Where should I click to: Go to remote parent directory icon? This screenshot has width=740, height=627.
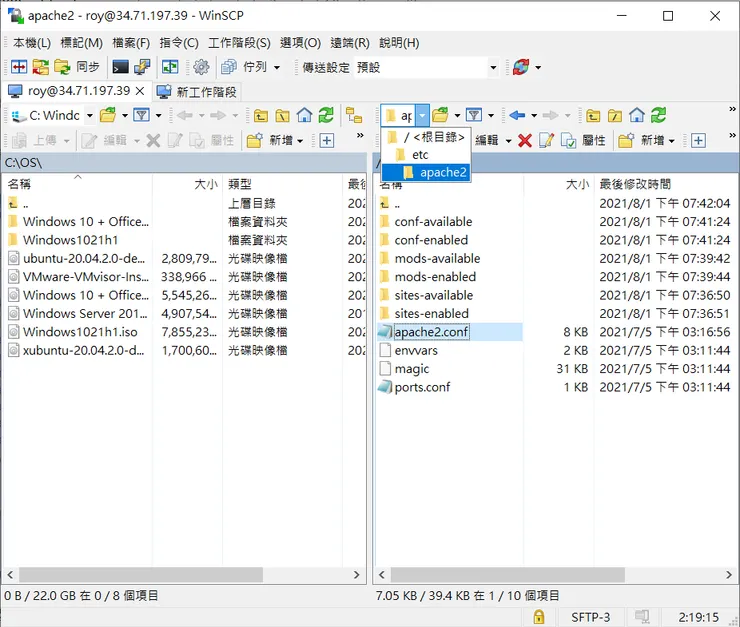pos(593,115)
